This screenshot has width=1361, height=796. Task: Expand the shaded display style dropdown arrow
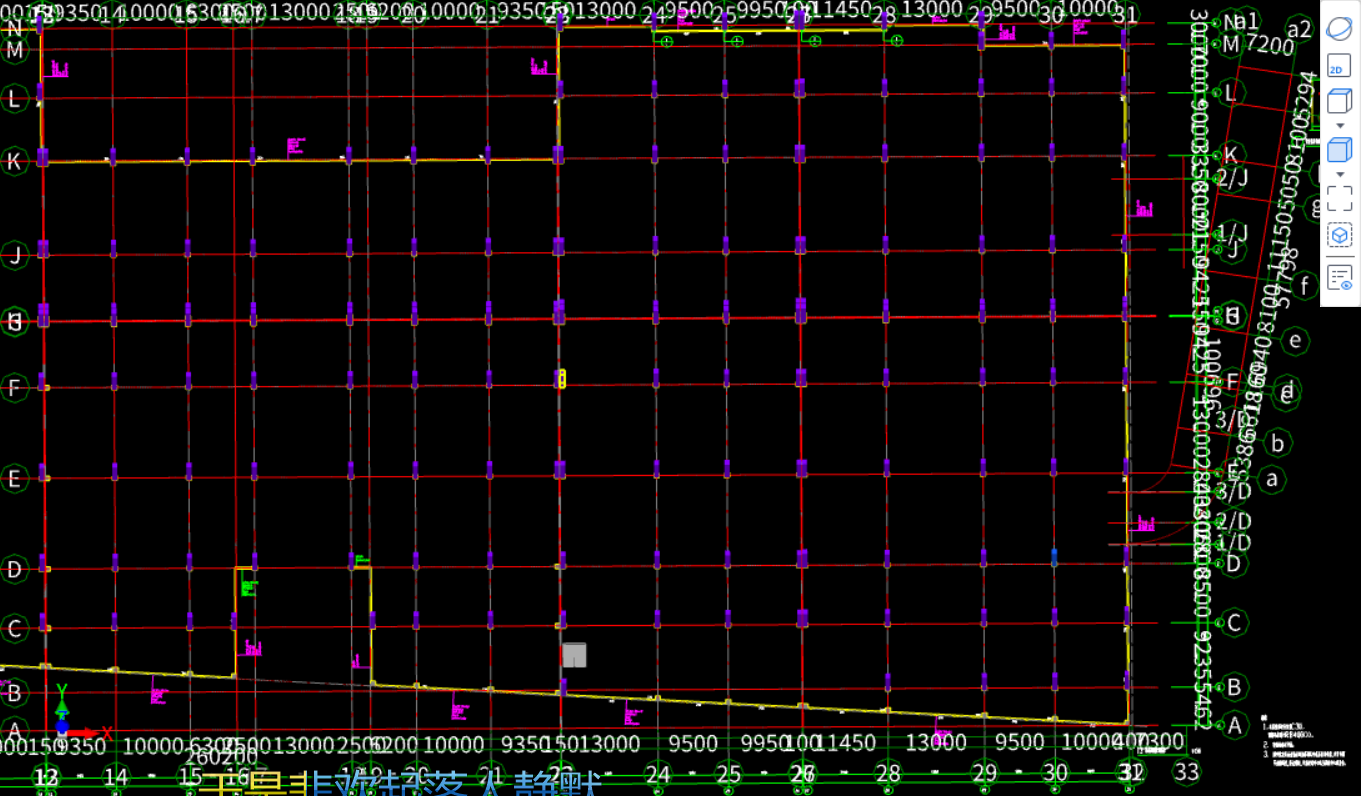pyautogui.click(x=1340, y=175)
